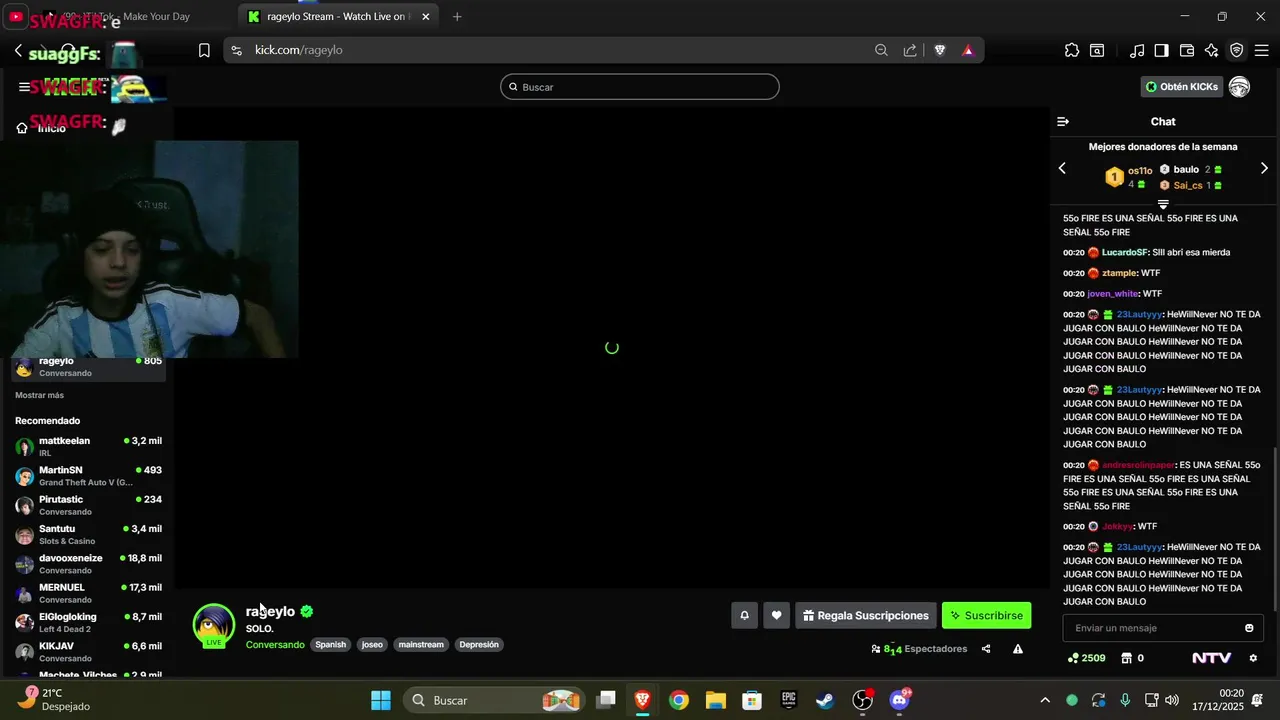Open recommended channel MERNUEL

[x=88, y=593]
